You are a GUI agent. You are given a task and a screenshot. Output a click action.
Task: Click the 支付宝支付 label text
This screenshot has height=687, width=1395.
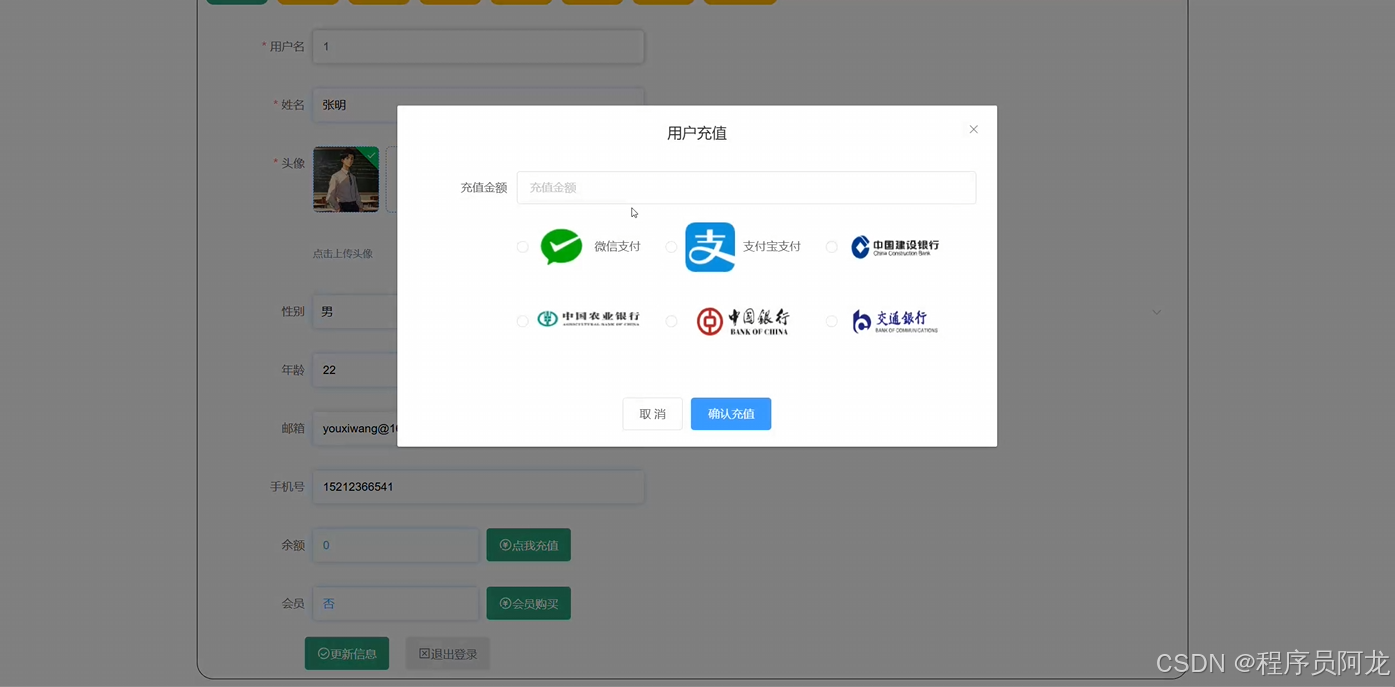tap(772, 247)
